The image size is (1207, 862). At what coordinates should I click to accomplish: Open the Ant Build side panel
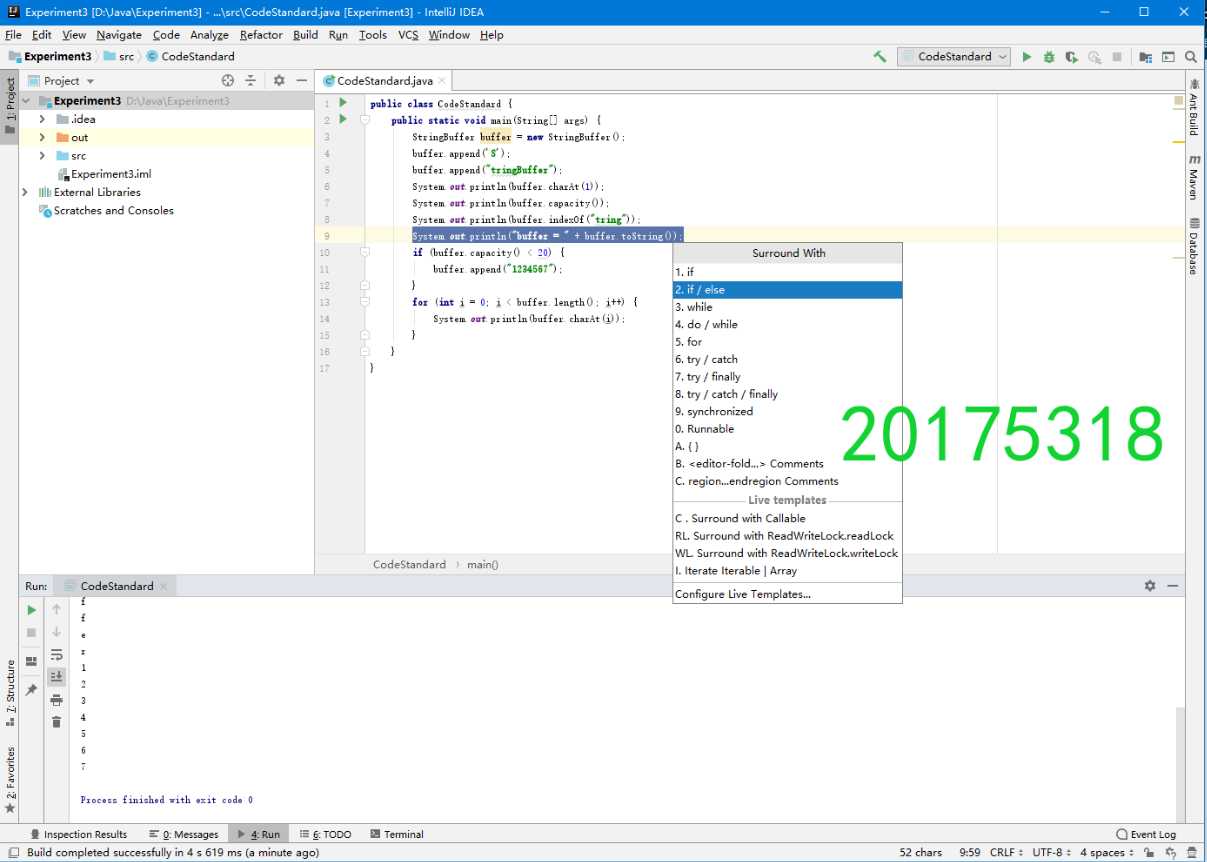click(1194, 109)
